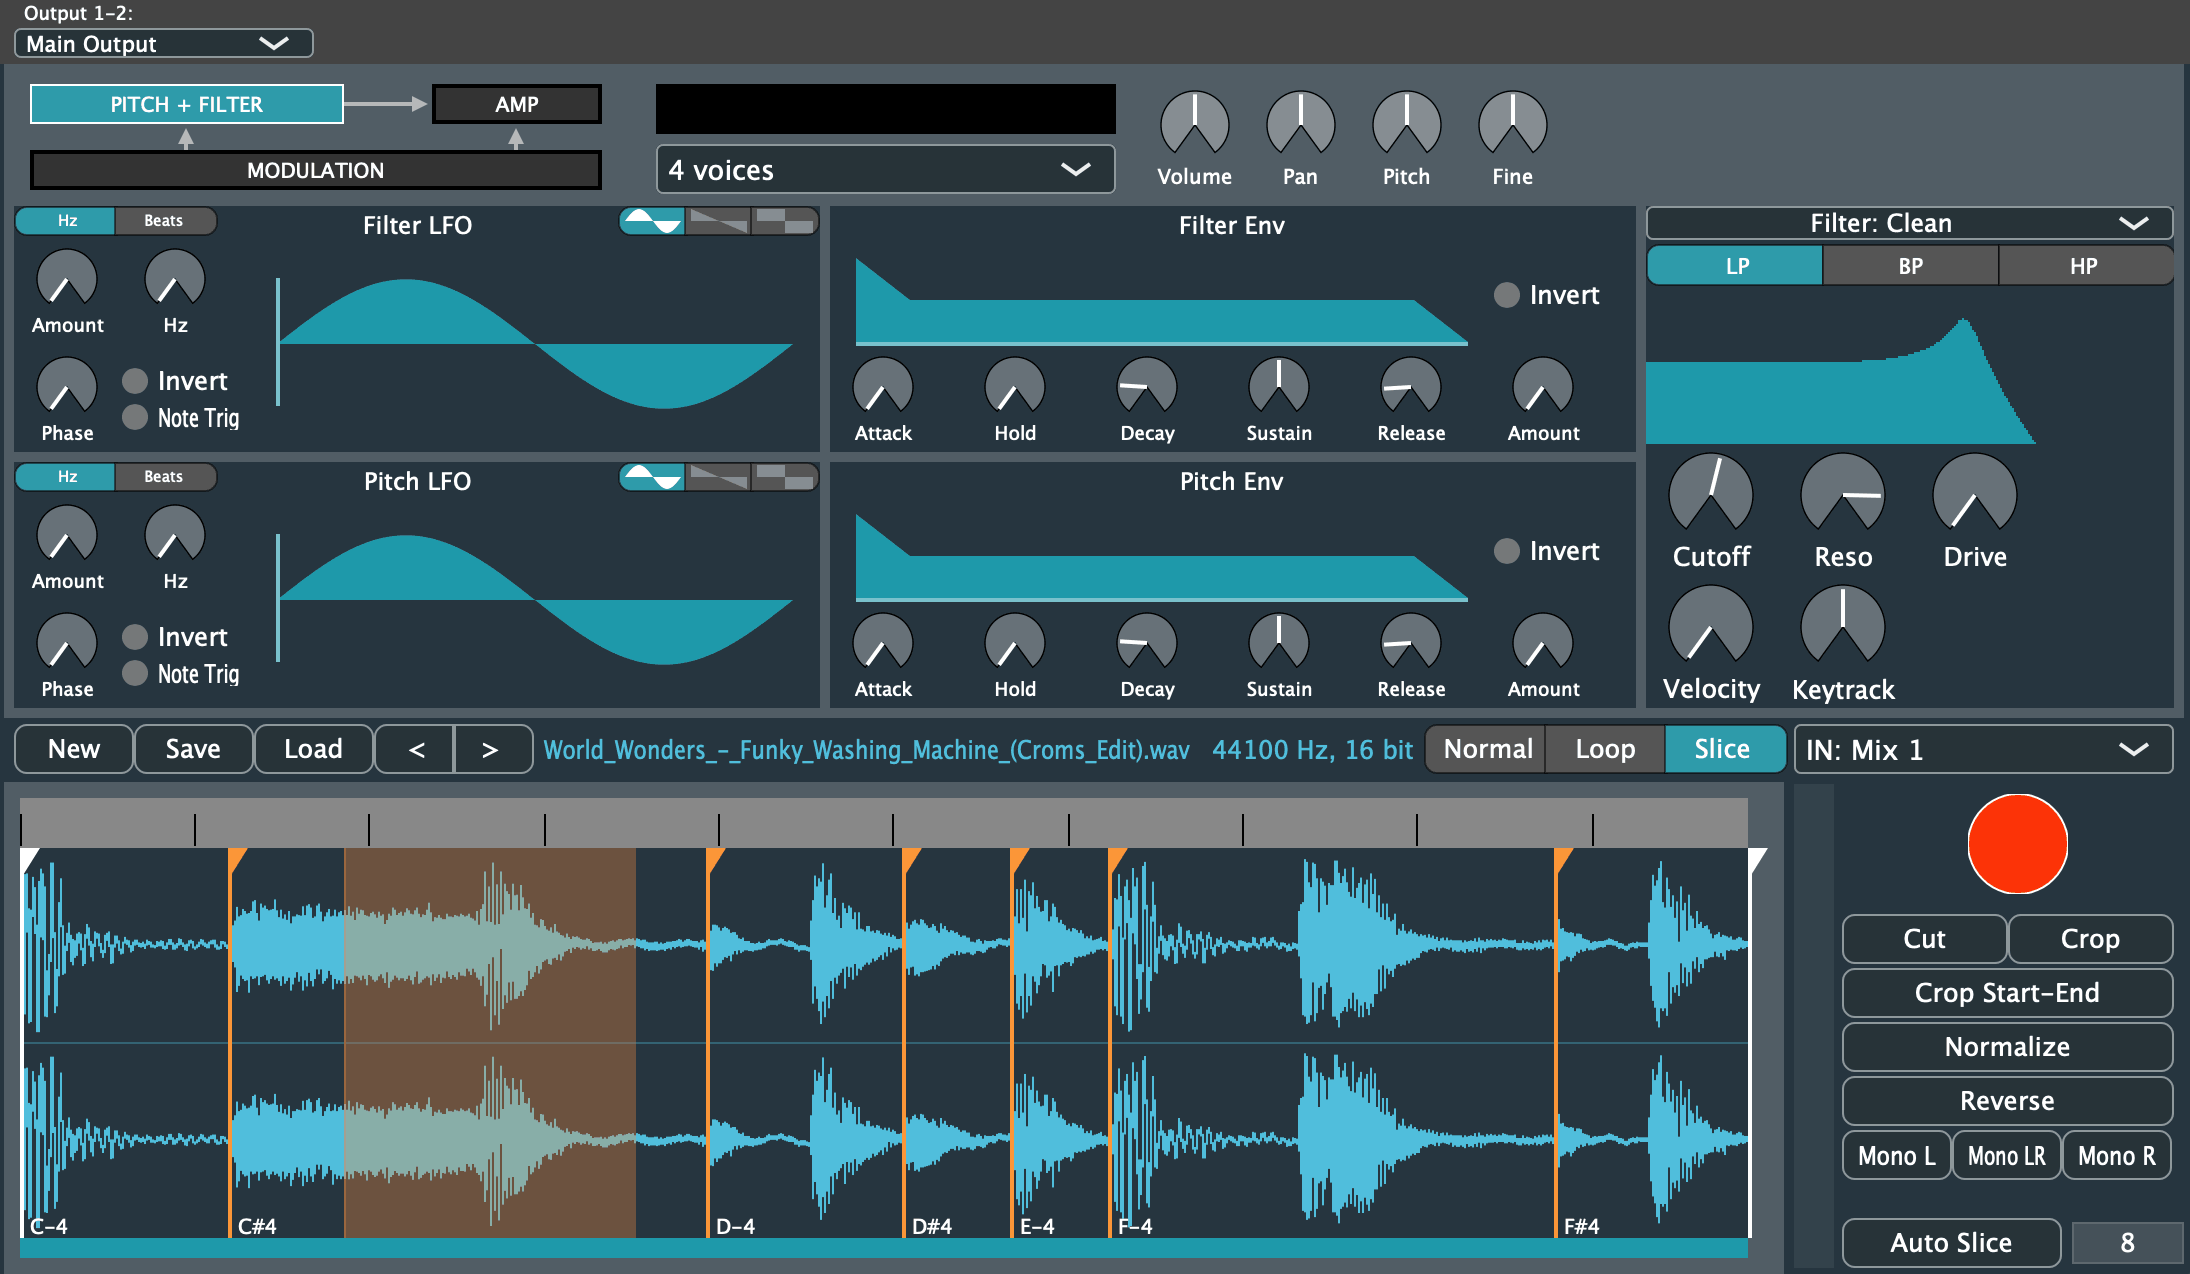2190x1274 pixels.
Task: Toggle Invert for Filter Env
Action: coord(1507,295)
